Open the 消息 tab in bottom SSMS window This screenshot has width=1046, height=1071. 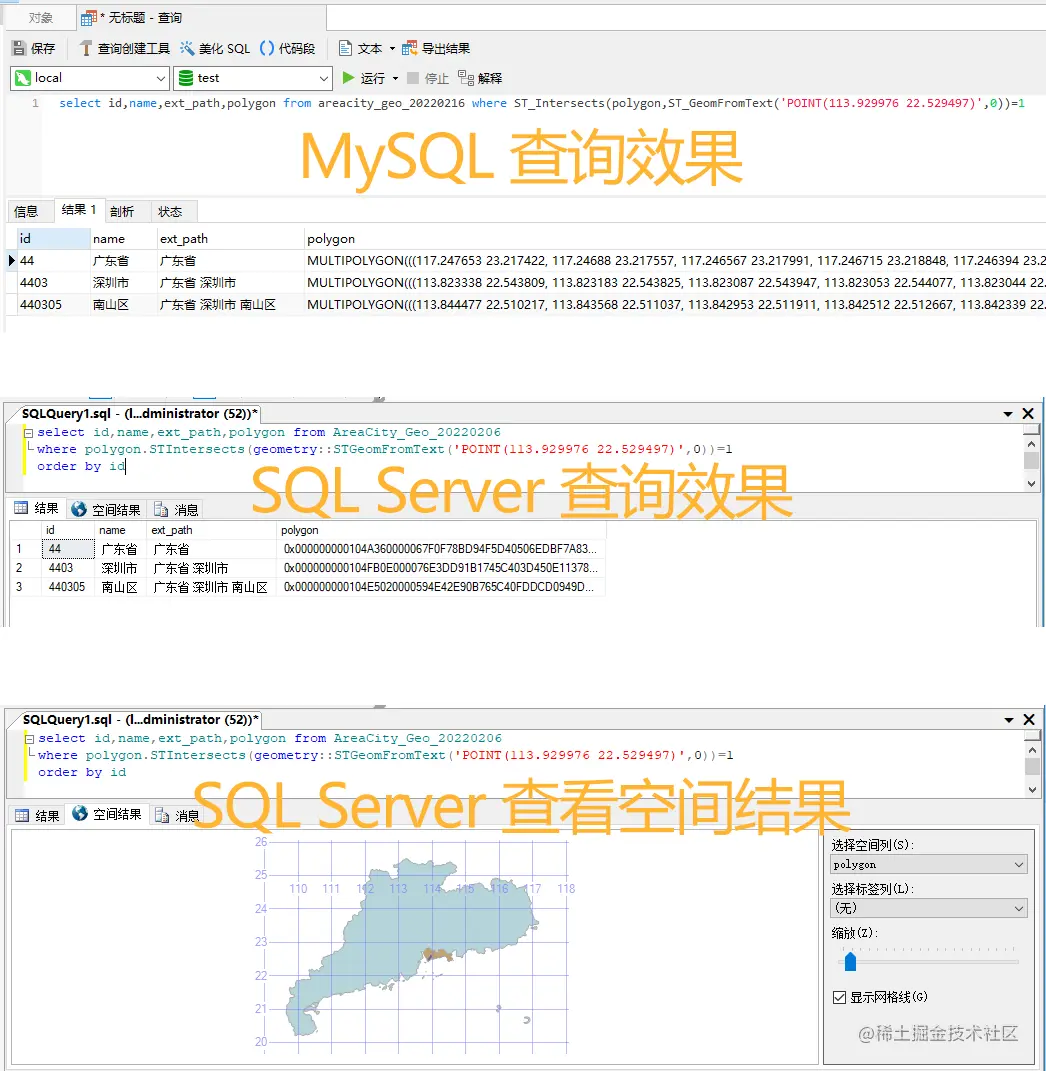(x=178, y=816)
